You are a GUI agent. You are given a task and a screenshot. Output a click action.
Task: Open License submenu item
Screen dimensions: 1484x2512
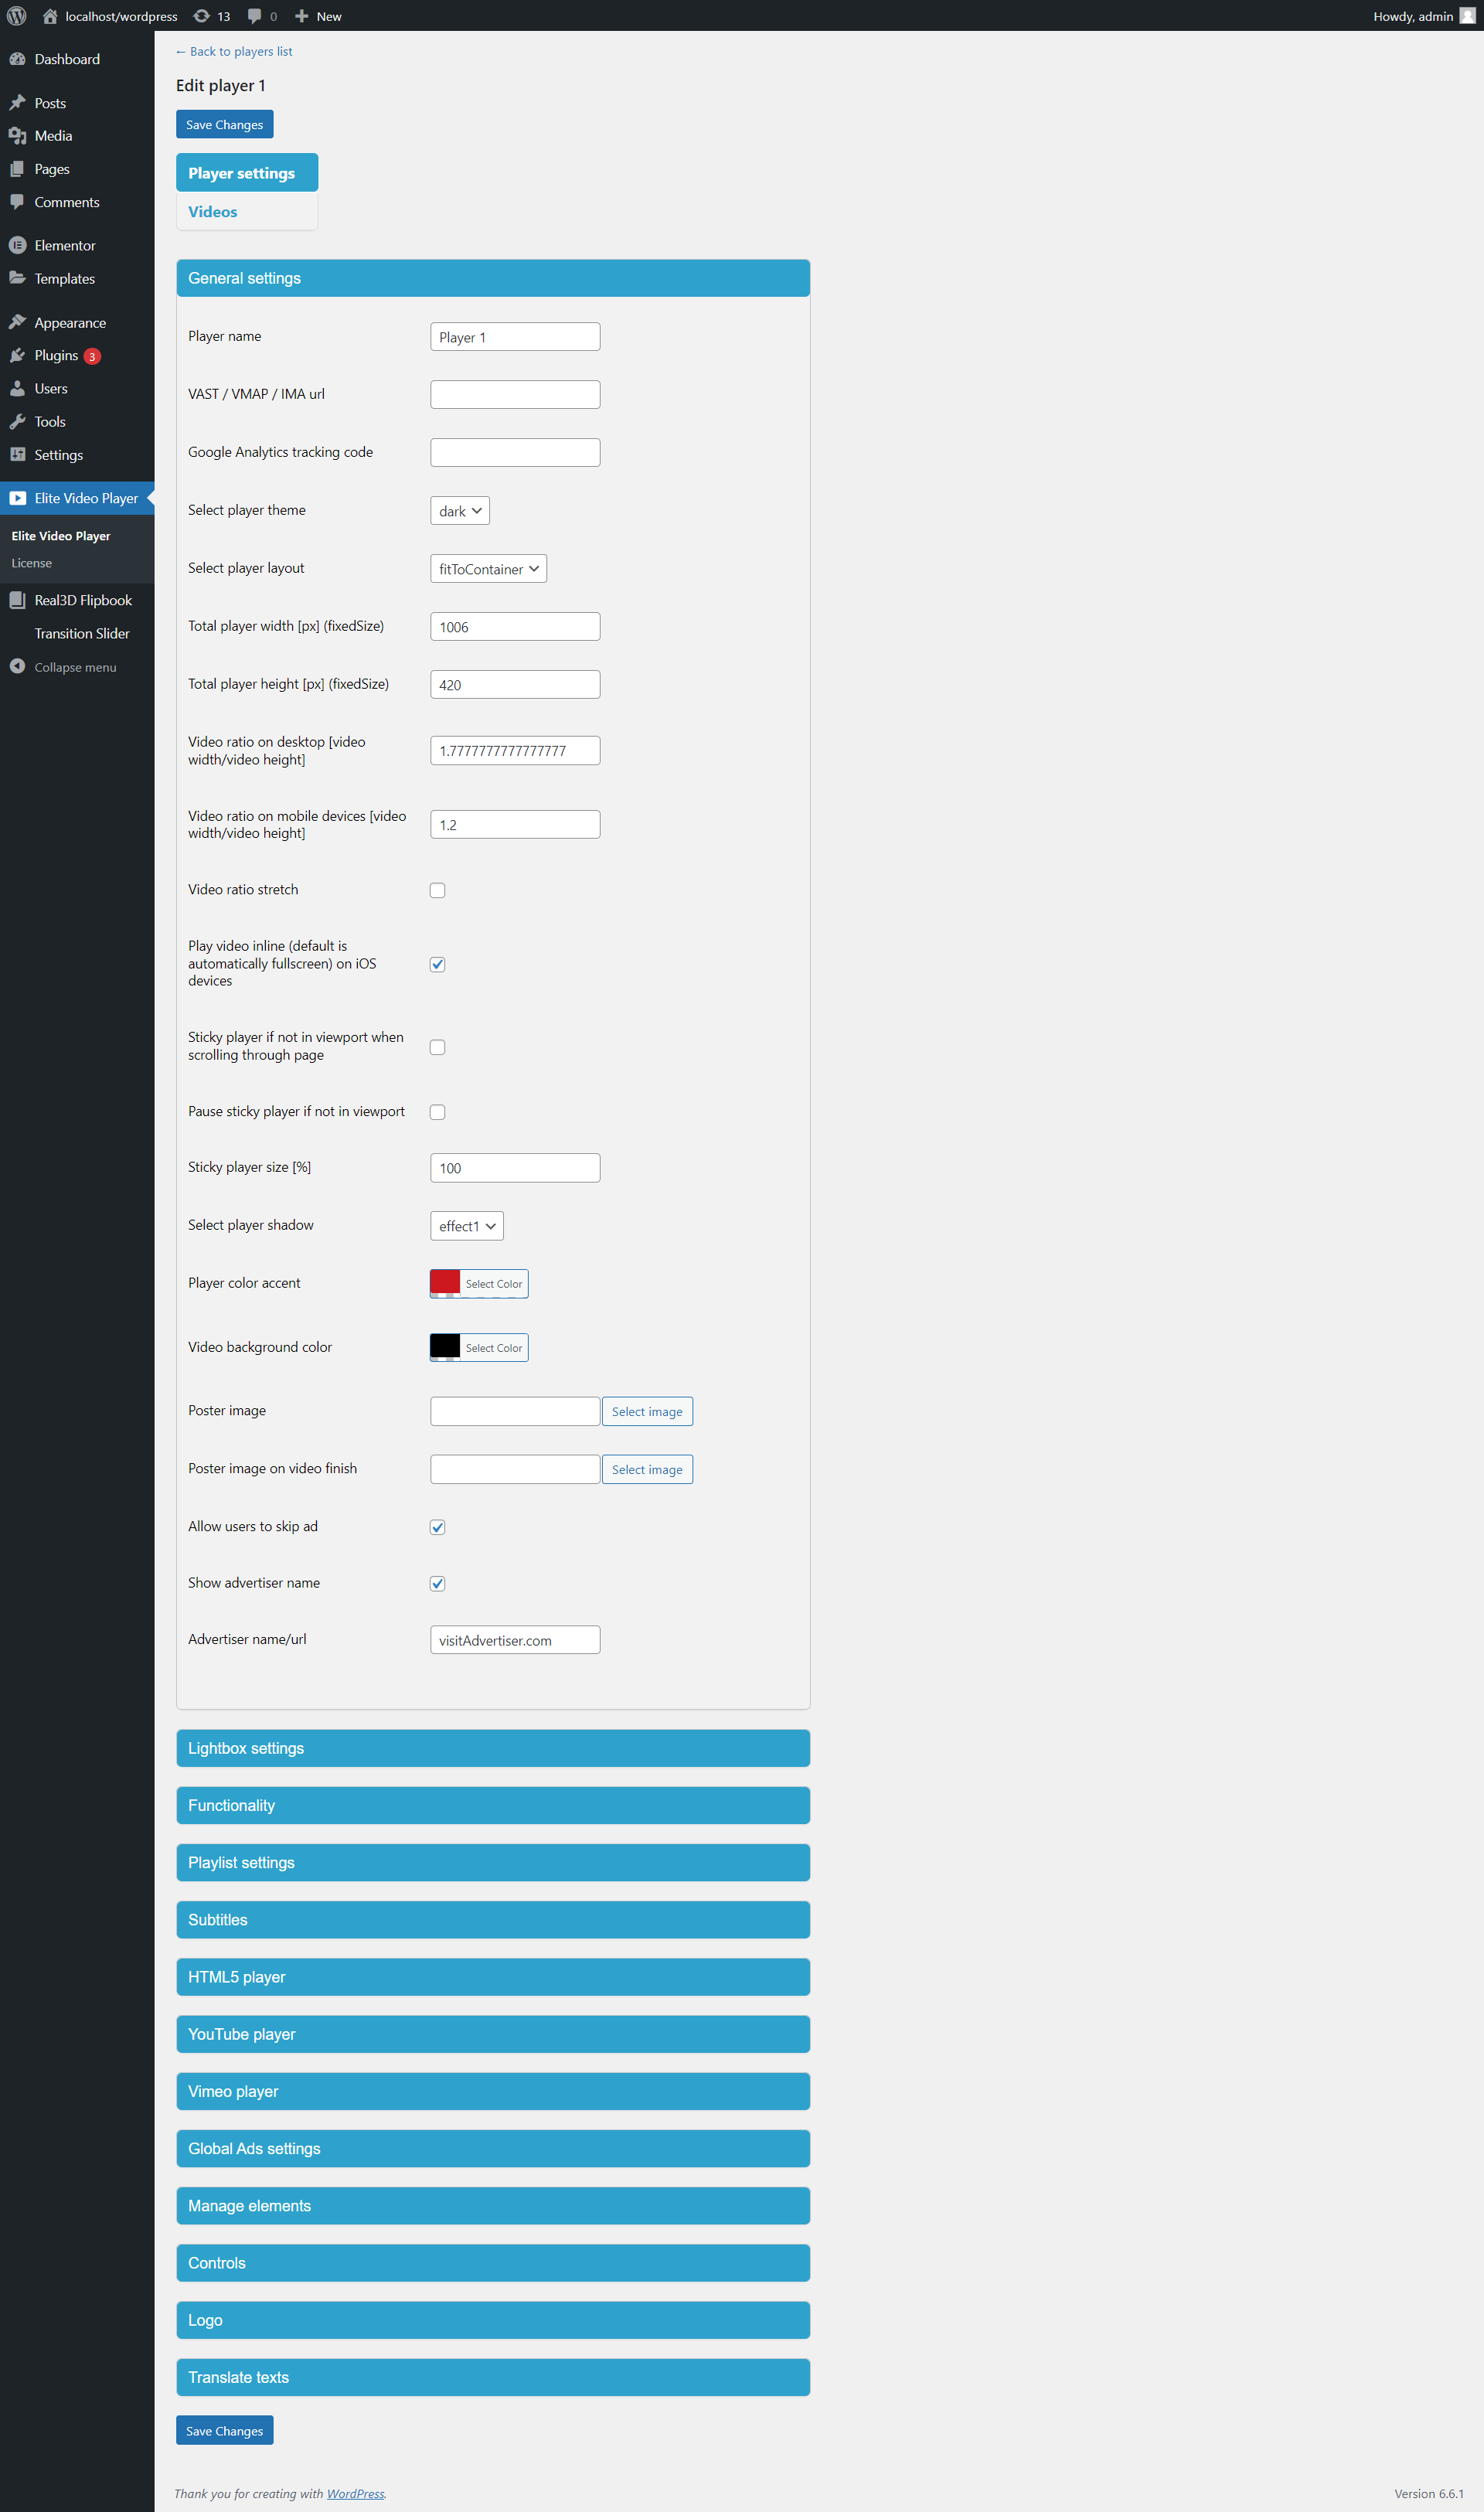pyautogui.click(x=32, y=563)
